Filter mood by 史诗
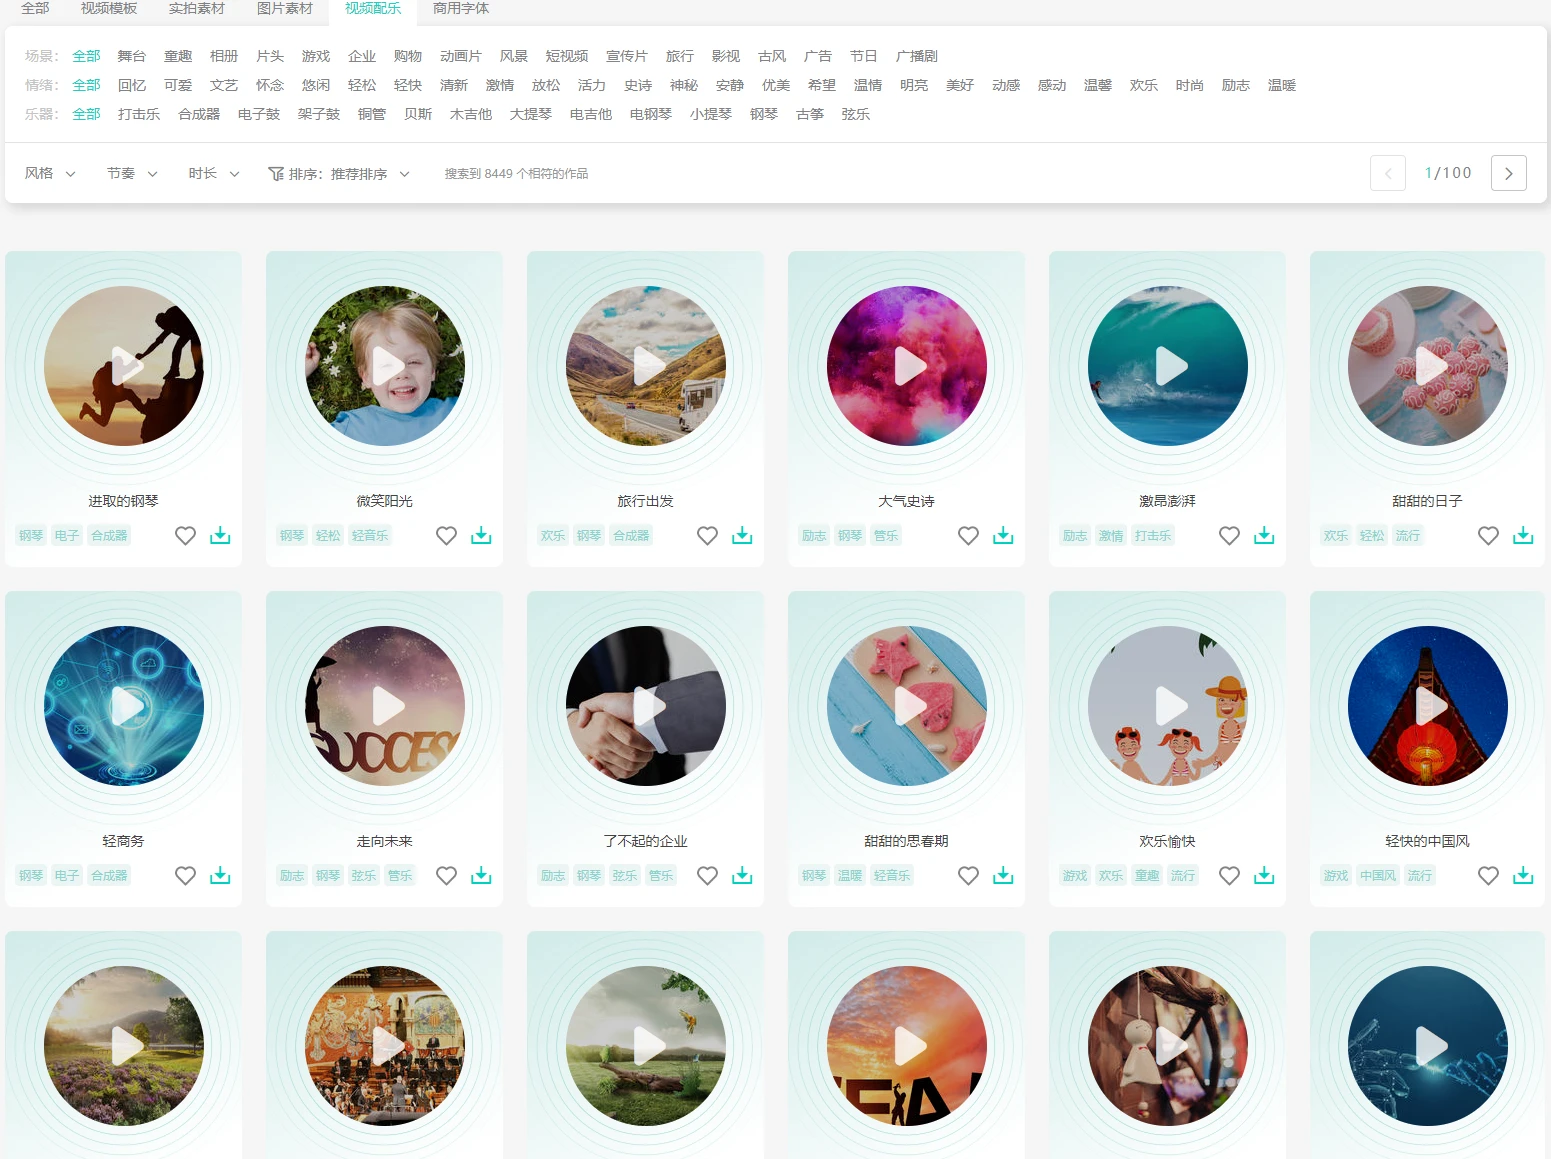Screen dimensions: 1551x1159 pos(638,85)
